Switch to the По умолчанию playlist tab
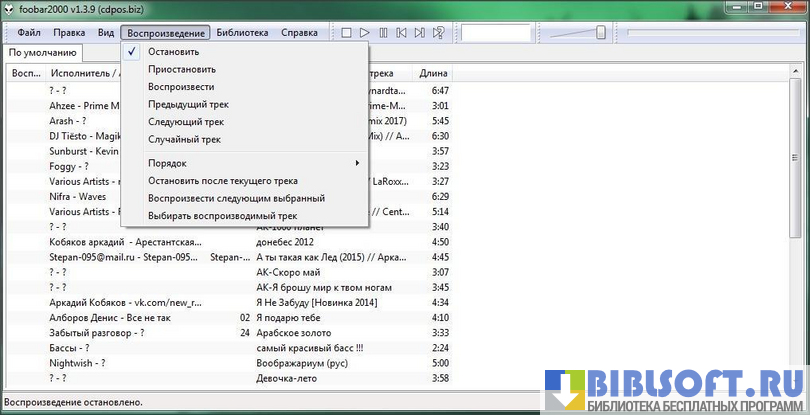Screen dimensions: 810x415 (41, 52)
